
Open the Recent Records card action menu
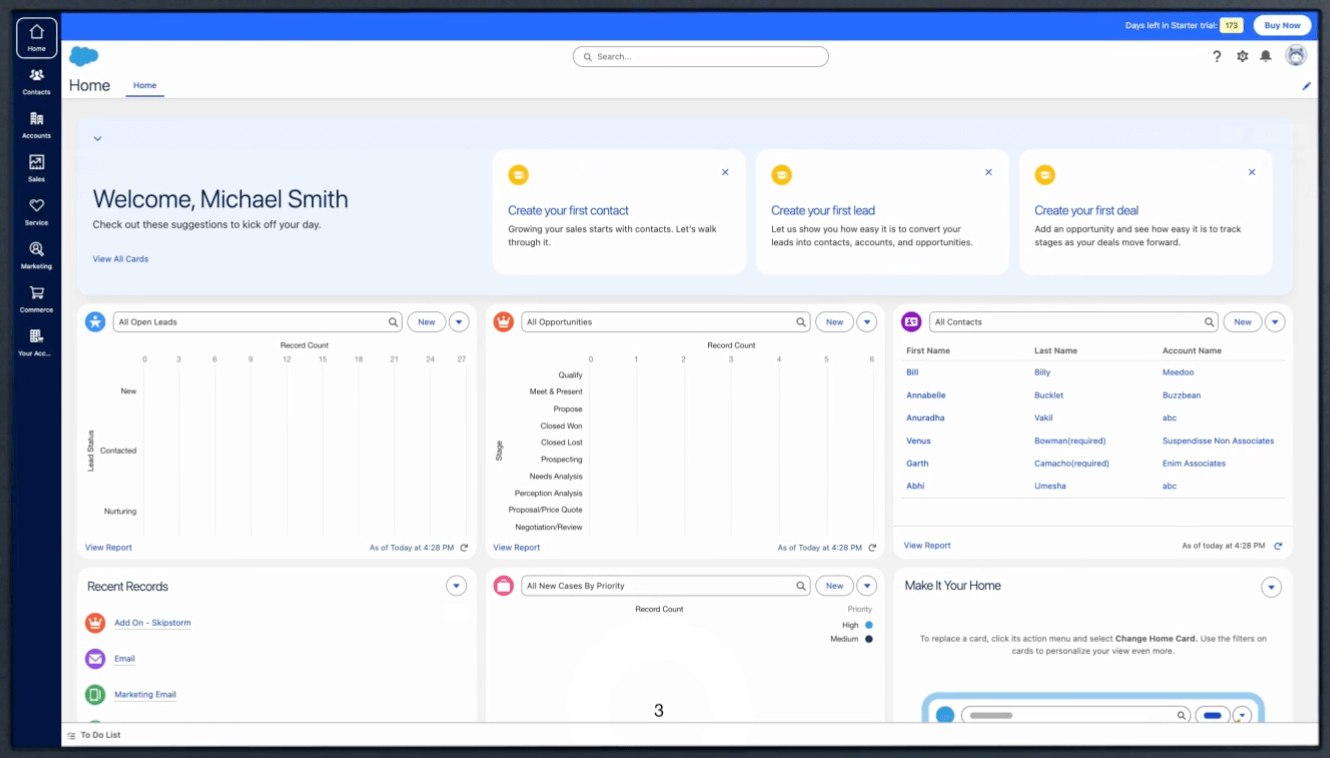click(456, 587)
